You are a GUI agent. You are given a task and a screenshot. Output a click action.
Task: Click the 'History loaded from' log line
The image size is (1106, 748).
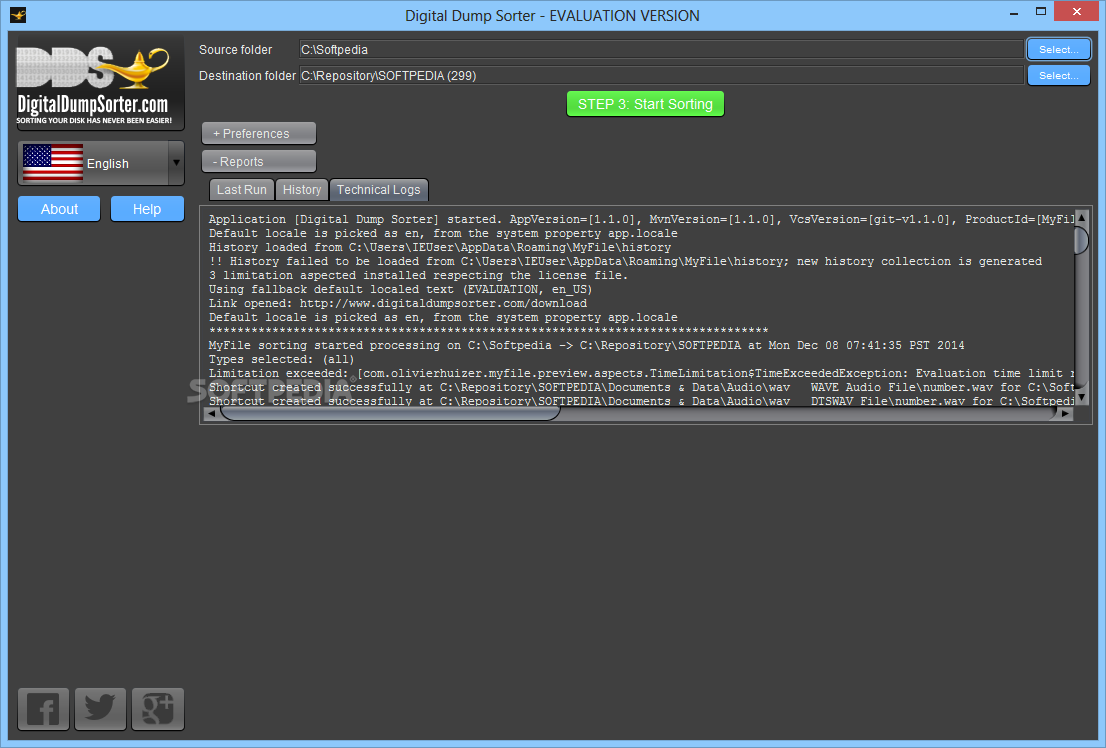(440, 248)
